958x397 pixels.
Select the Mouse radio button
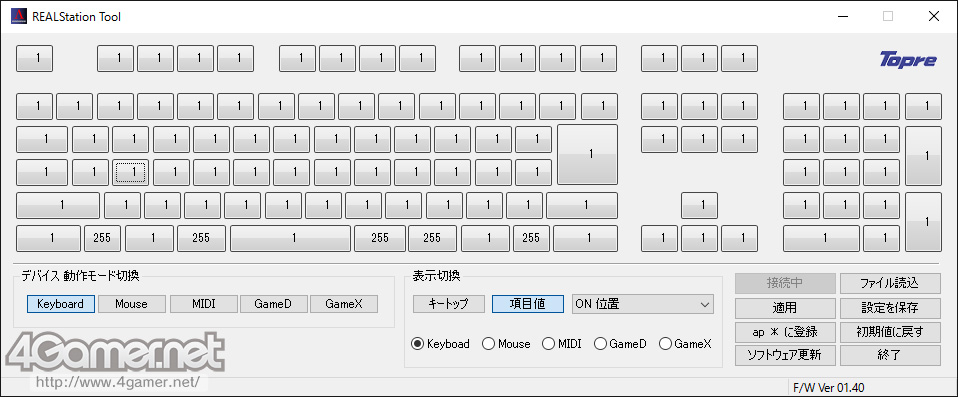(x=506, y=344)
